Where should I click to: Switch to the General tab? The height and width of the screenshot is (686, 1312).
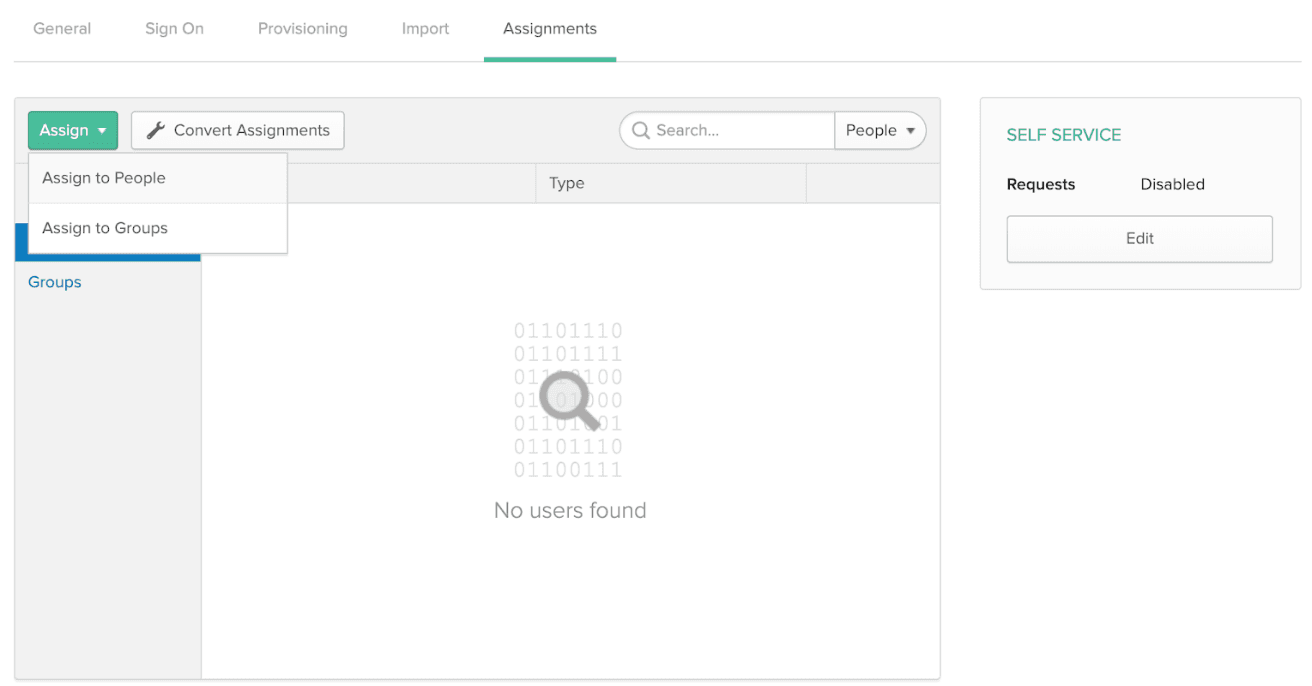click(62, 28)
